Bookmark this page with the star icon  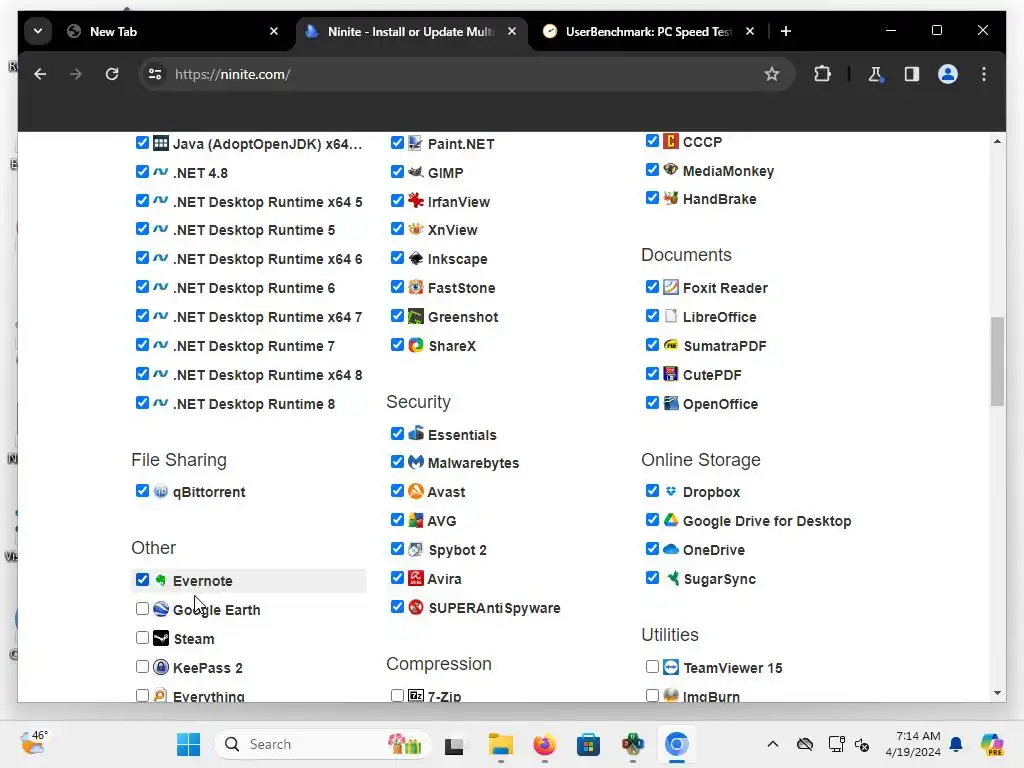tap(772, 74)
